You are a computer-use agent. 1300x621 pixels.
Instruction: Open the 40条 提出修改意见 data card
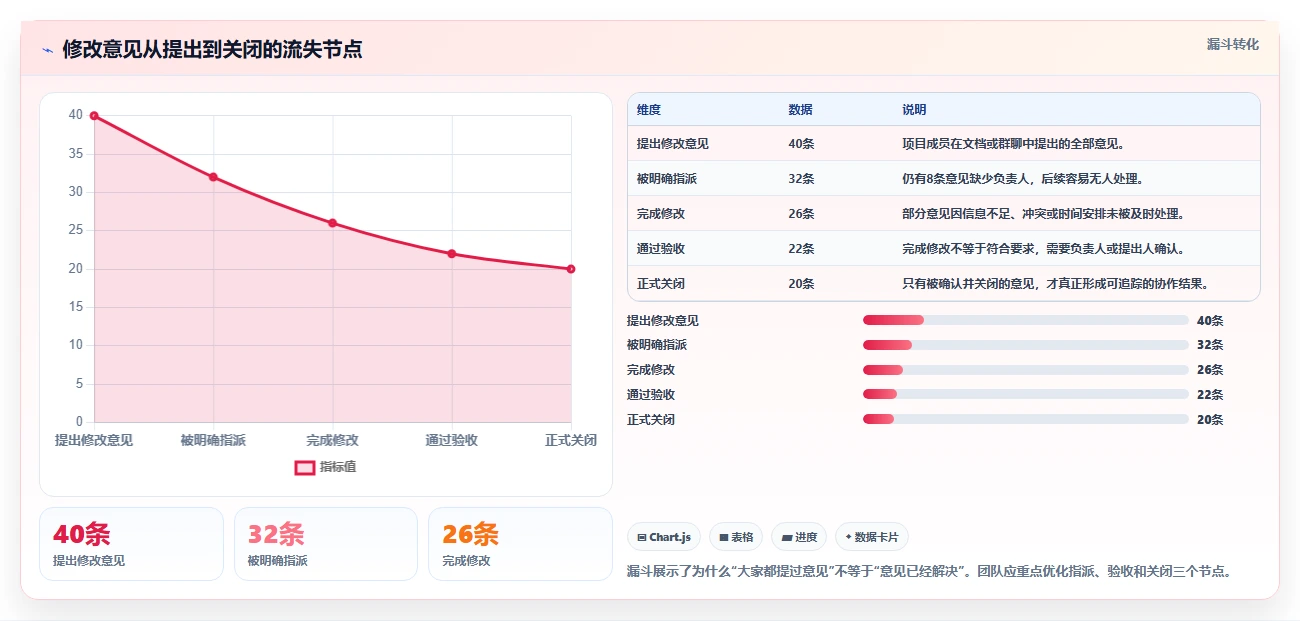131,544
